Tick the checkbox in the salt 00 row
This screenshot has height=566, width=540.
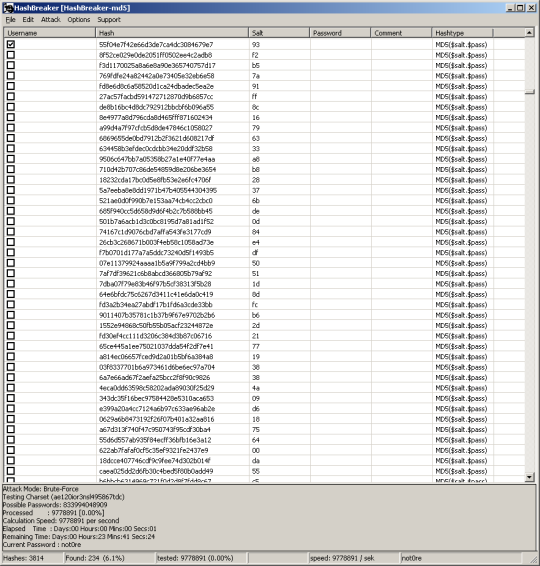(11, 450)
